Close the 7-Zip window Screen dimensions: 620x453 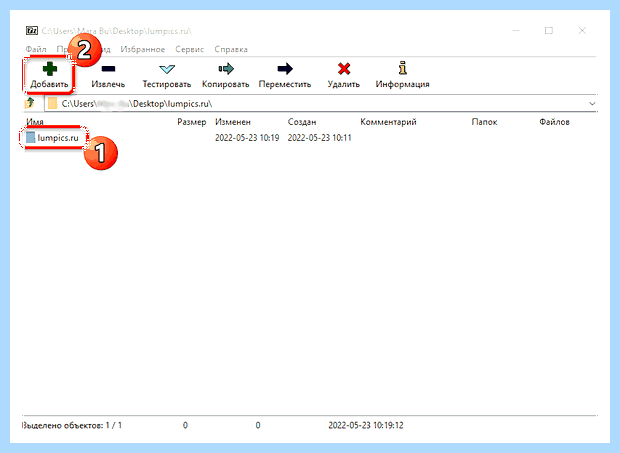(582, 30)
